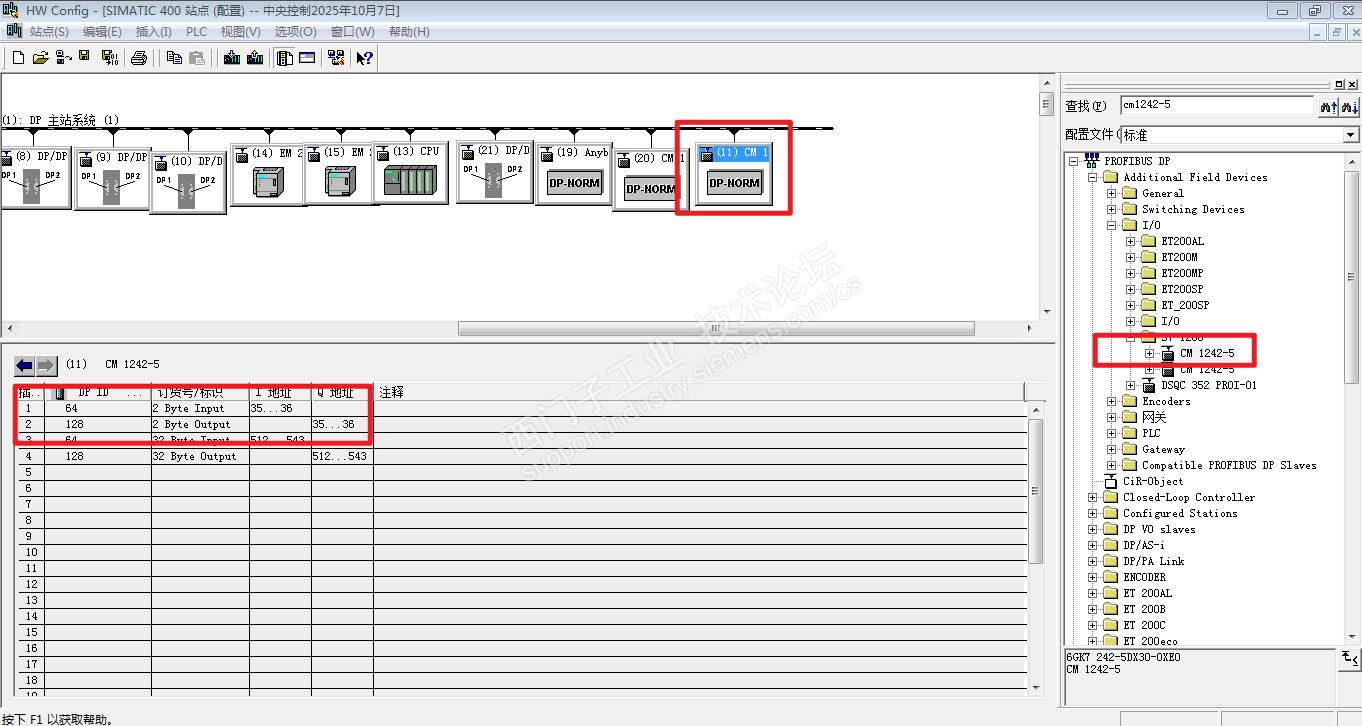Click the 注释 column header
1362x726 pixels.
point(701,393)
